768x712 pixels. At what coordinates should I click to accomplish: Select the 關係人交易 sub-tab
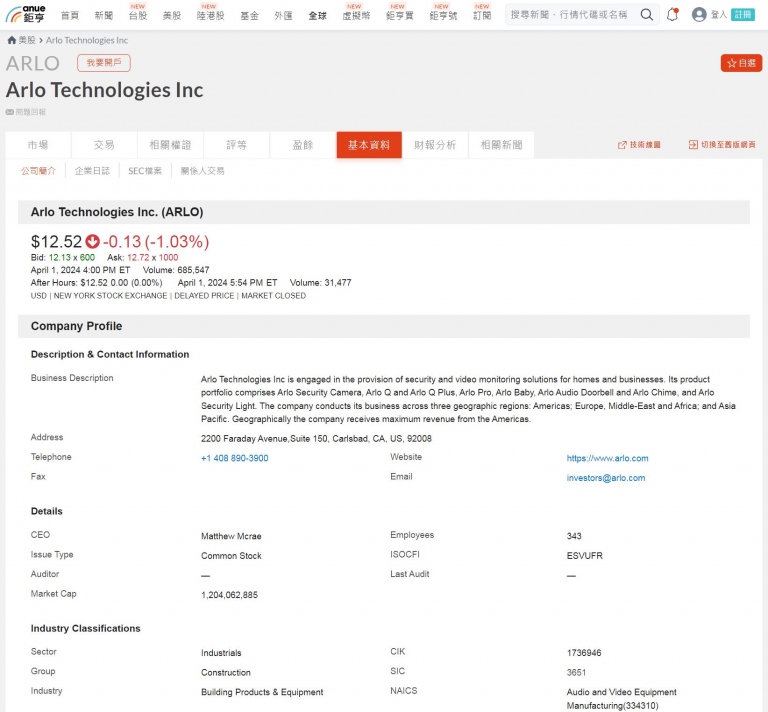202,171
